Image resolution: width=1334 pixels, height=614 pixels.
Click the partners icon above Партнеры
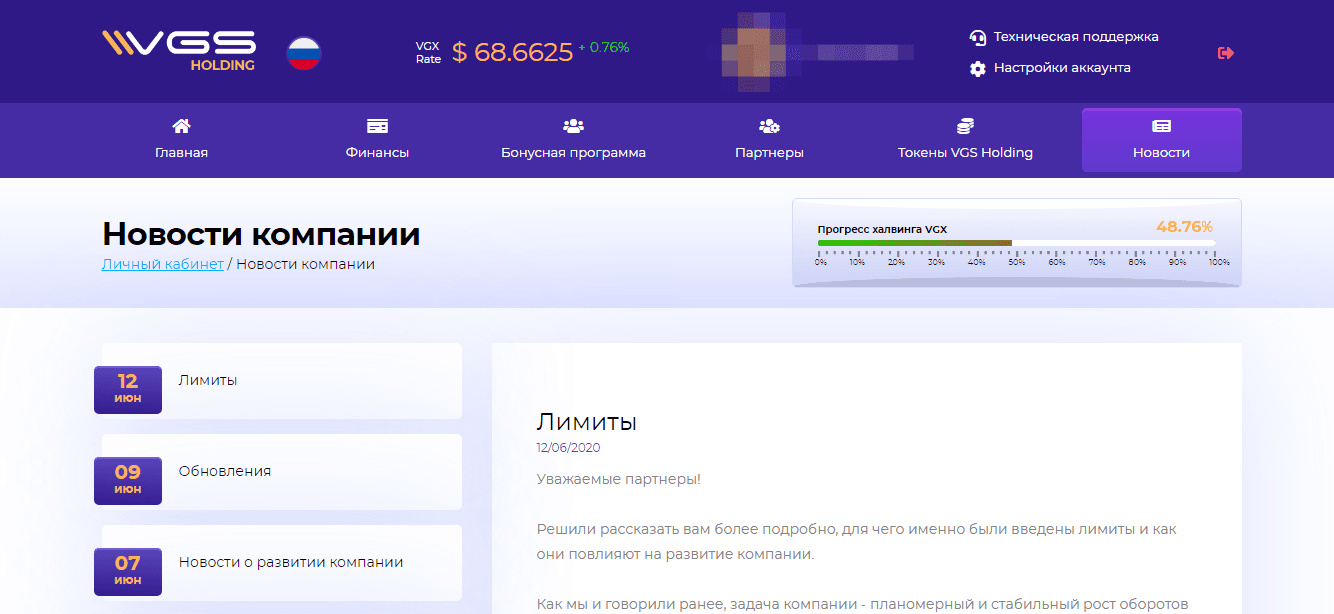[769, 126]
